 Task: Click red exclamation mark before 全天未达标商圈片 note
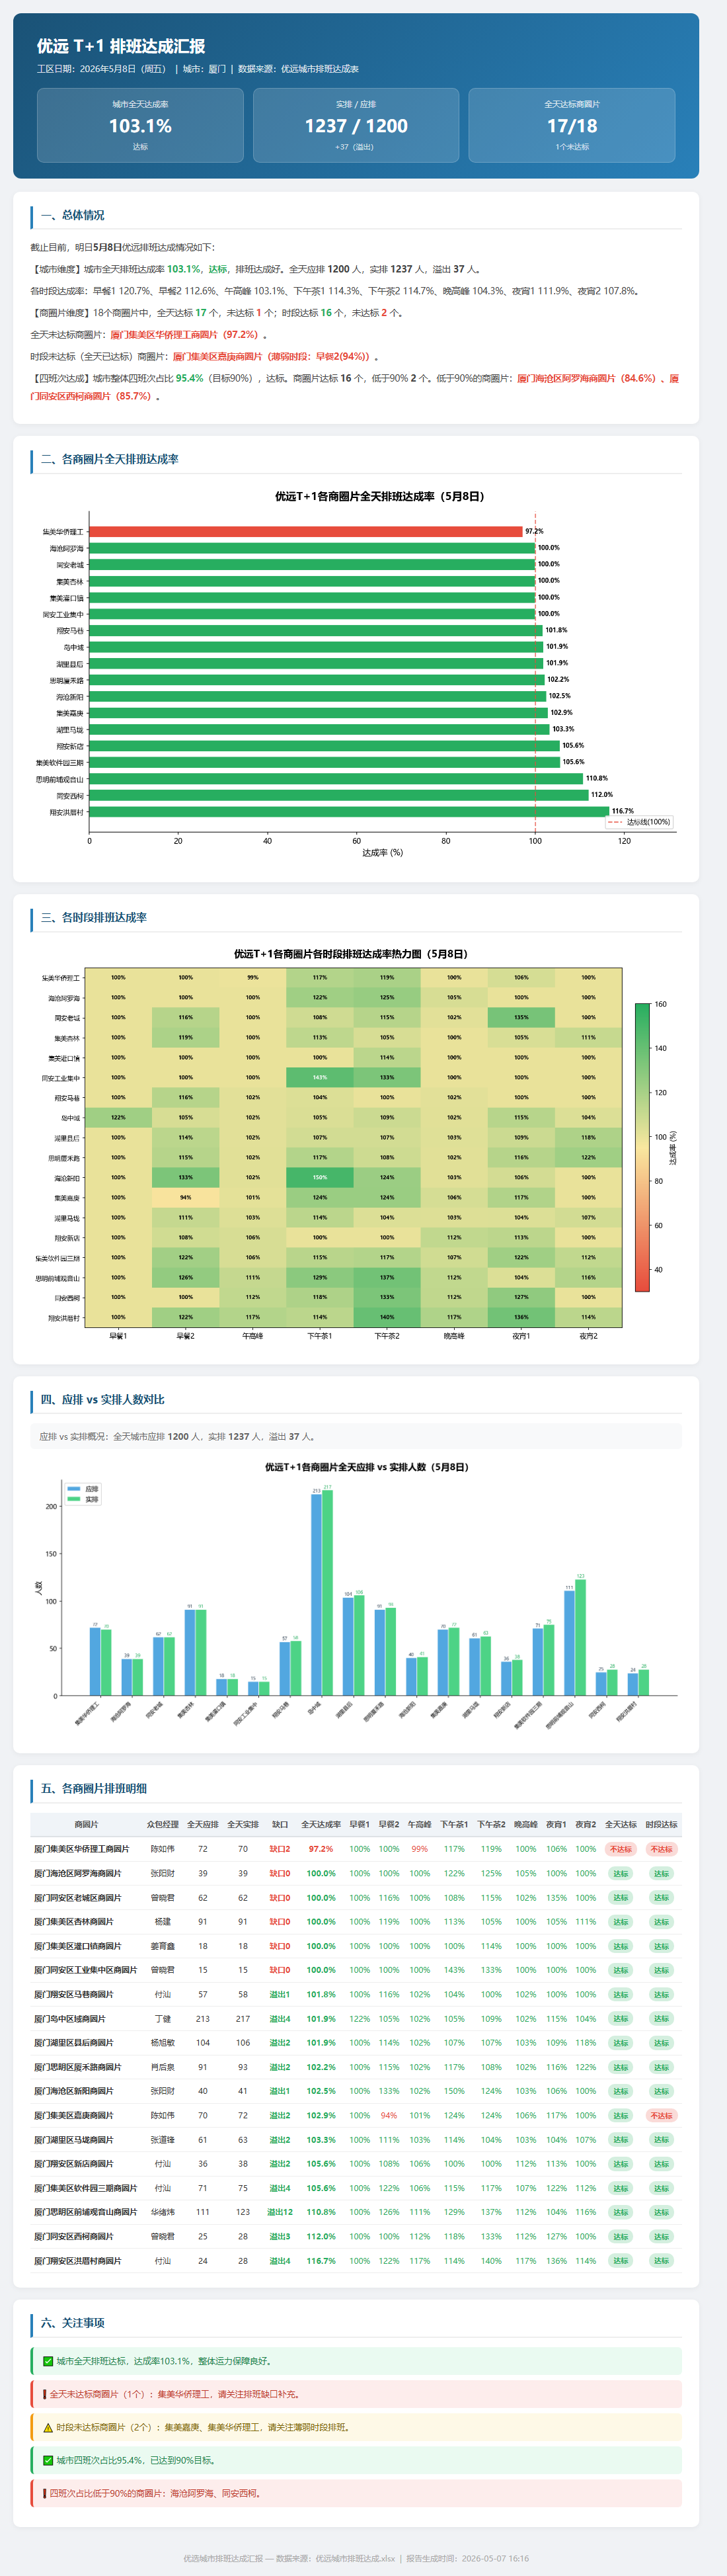point(44,2394)
